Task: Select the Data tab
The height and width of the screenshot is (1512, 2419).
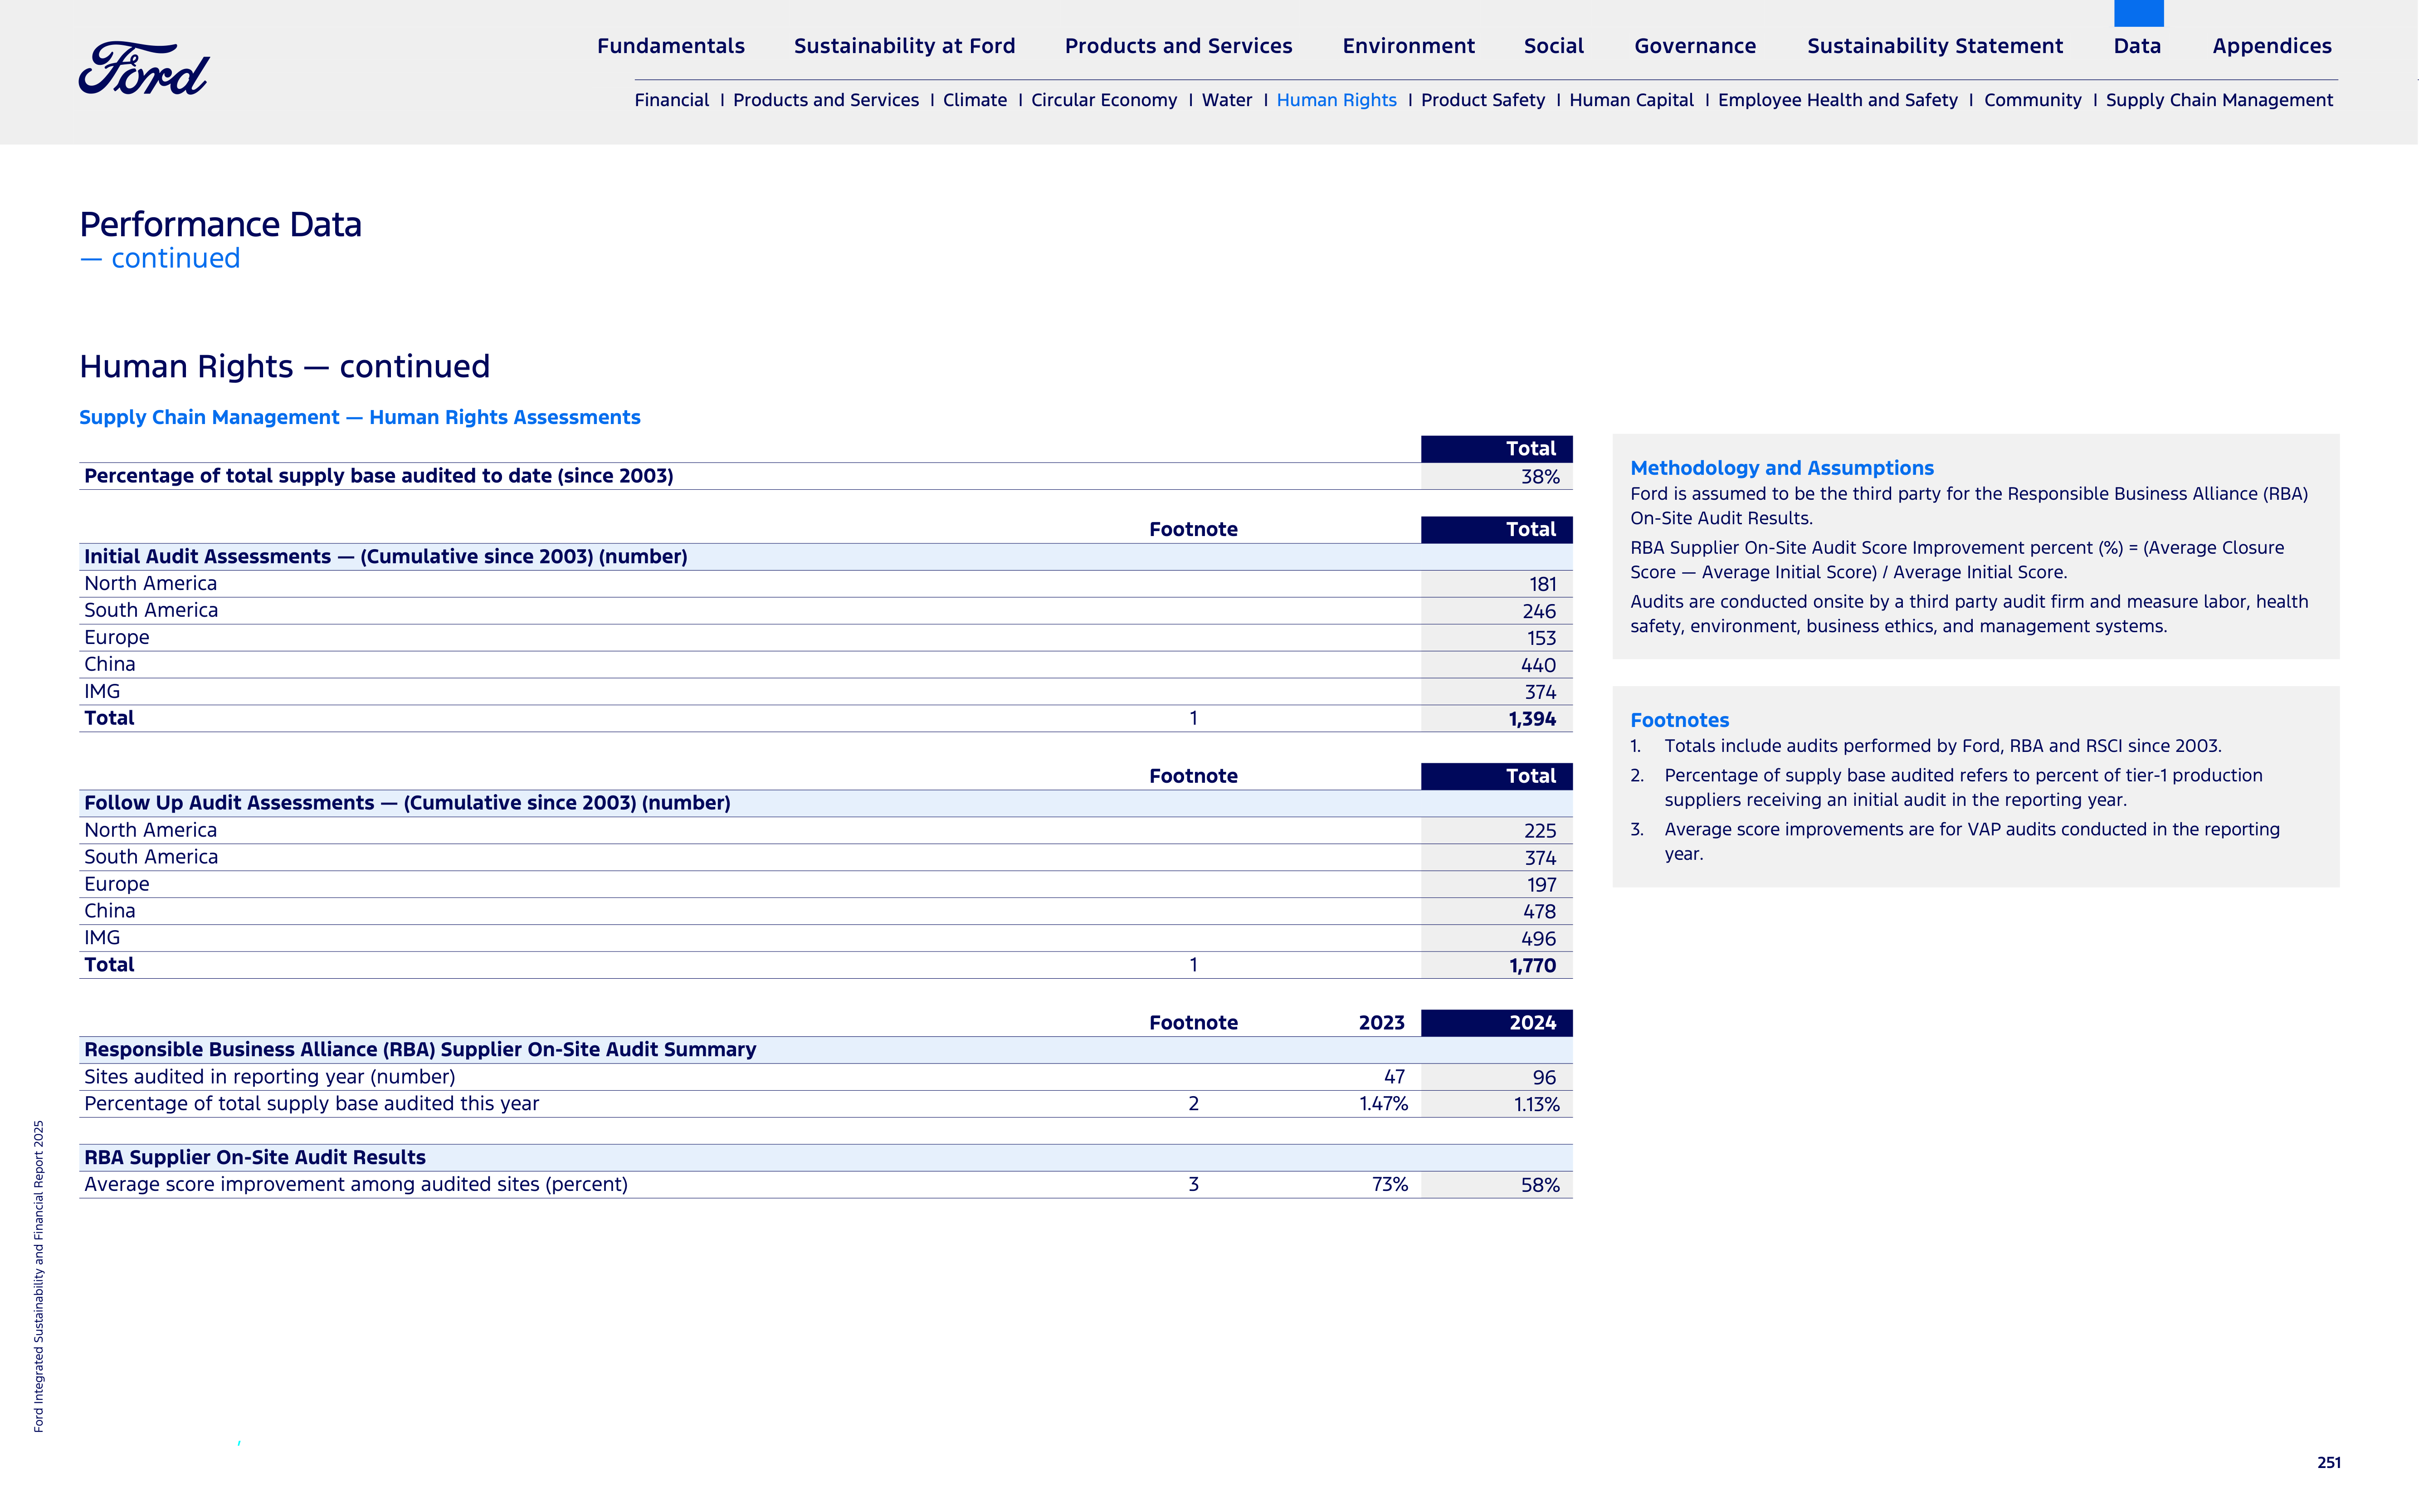Action: pyautogui.click(x=2137, y=46)
